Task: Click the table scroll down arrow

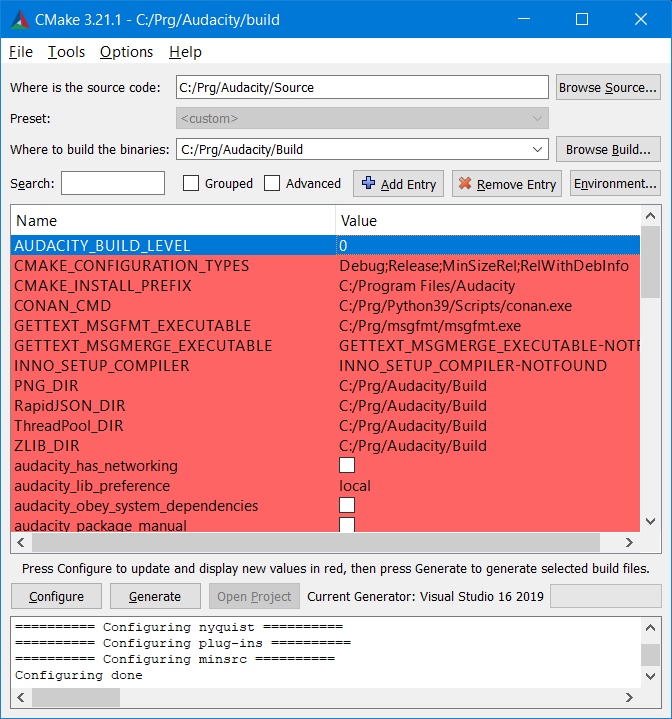Action: [650, 521]
